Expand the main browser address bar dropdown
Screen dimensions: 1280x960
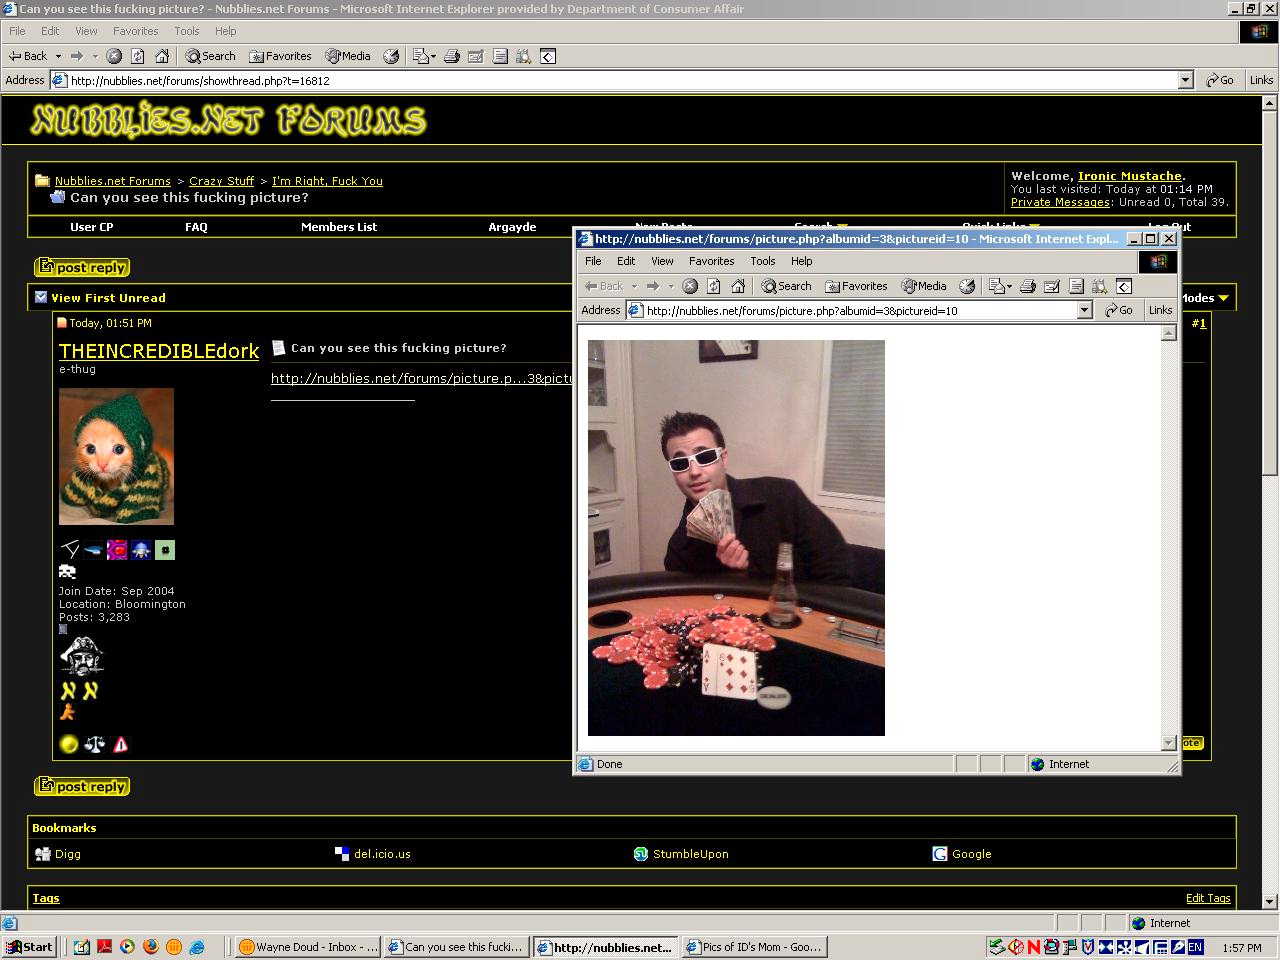[1185, 80]
